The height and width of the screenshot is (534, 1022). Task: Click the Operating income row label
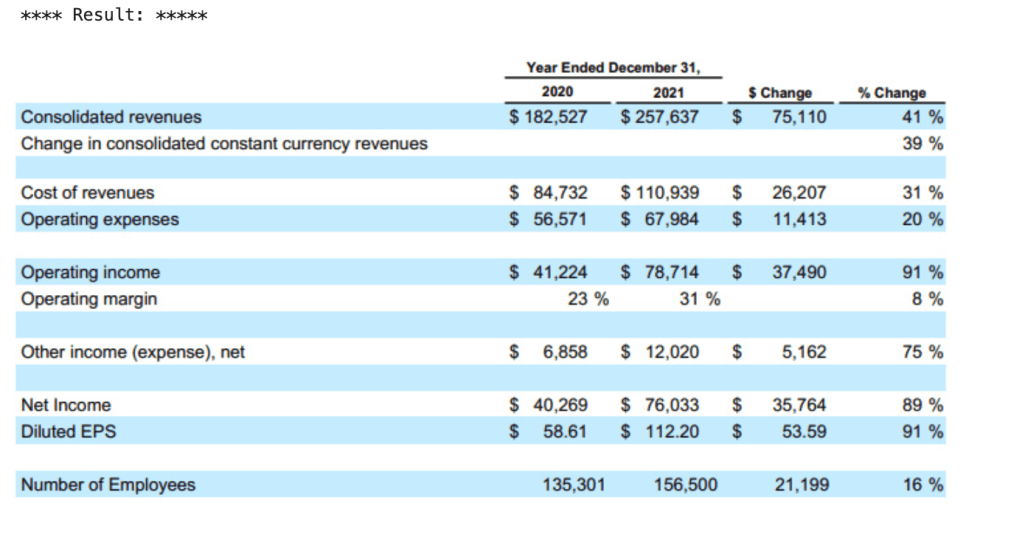tap(90, 272)
